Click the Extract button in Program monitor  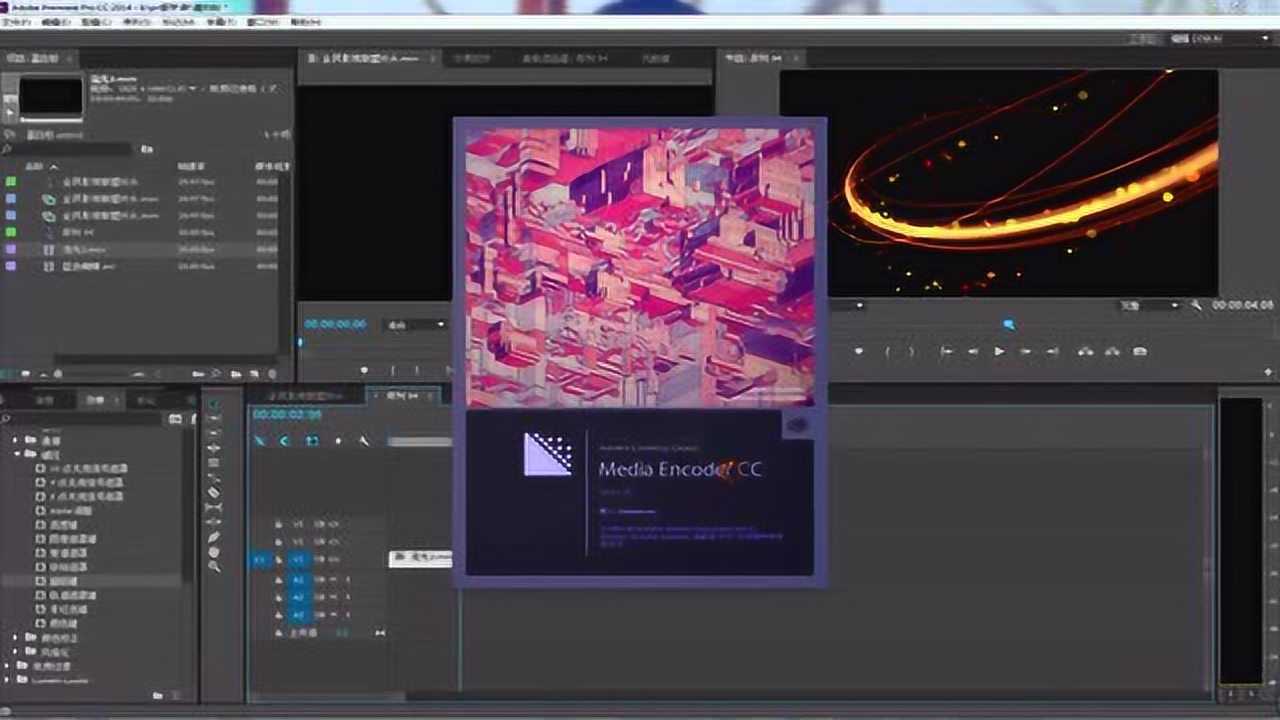[x=1112, y=351]
